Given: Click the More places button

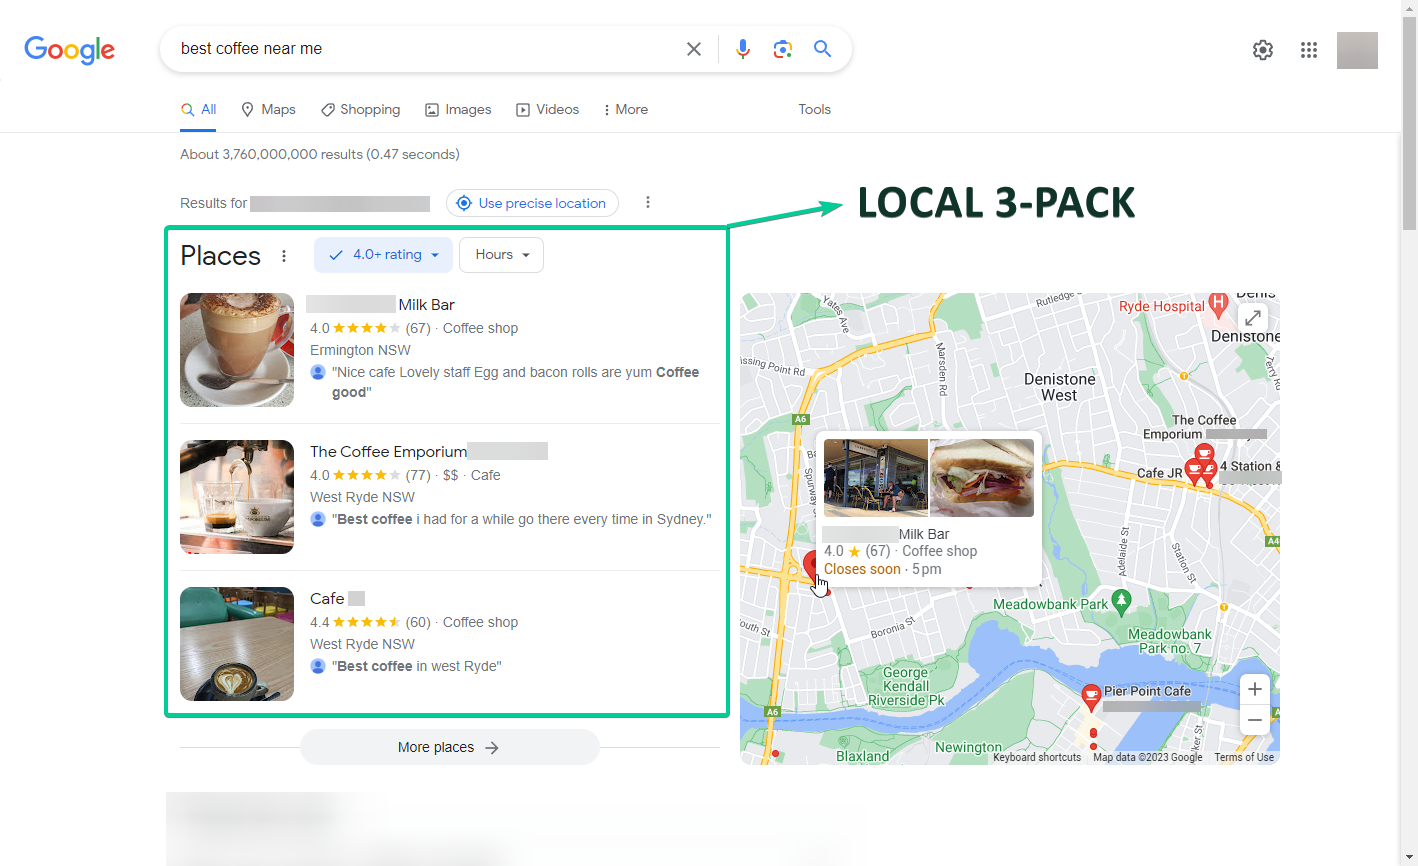Looking at the screenshot, I should (x=449, y=747).
